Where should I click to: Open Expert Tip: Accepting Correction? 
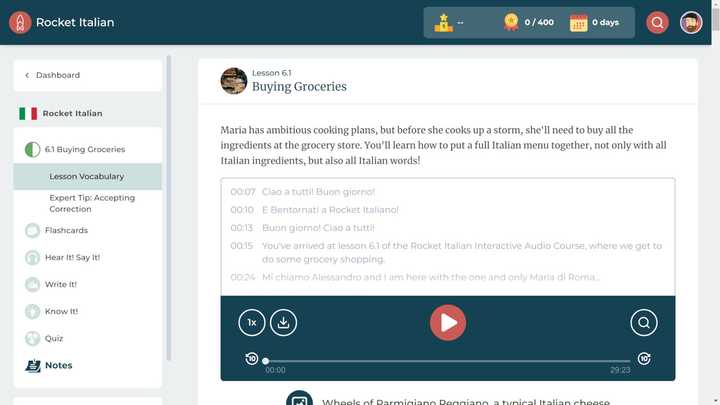point(92,203)
